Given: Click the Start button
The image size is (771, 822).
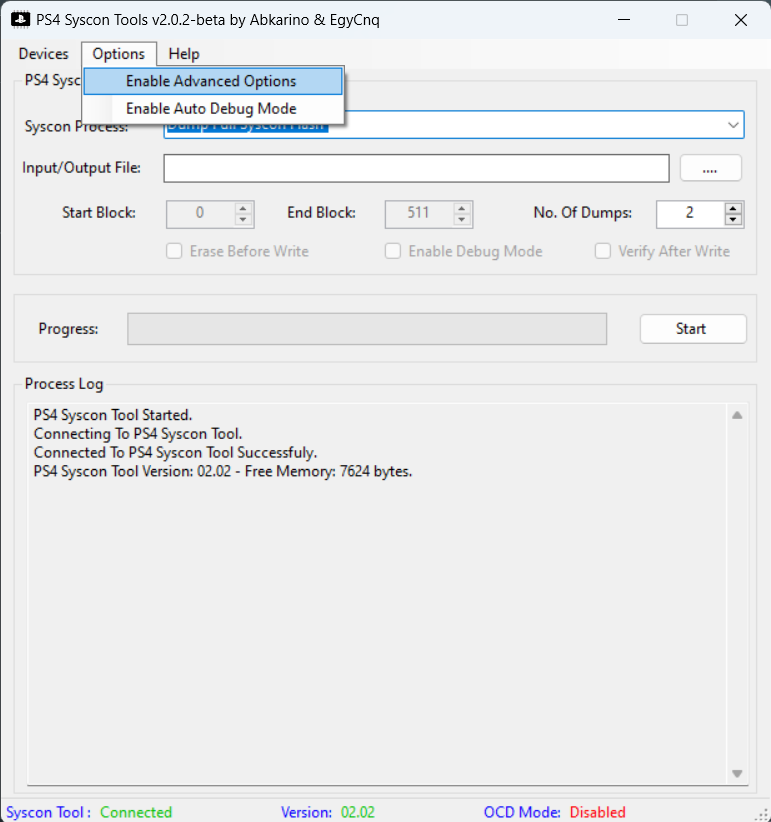Looking at the screenshot, I should [693, 329].
